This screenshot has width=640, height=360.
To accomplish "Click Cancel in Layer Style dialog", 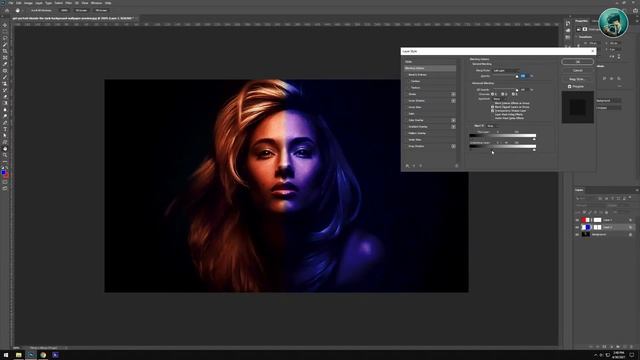I will tap(578, 71).
